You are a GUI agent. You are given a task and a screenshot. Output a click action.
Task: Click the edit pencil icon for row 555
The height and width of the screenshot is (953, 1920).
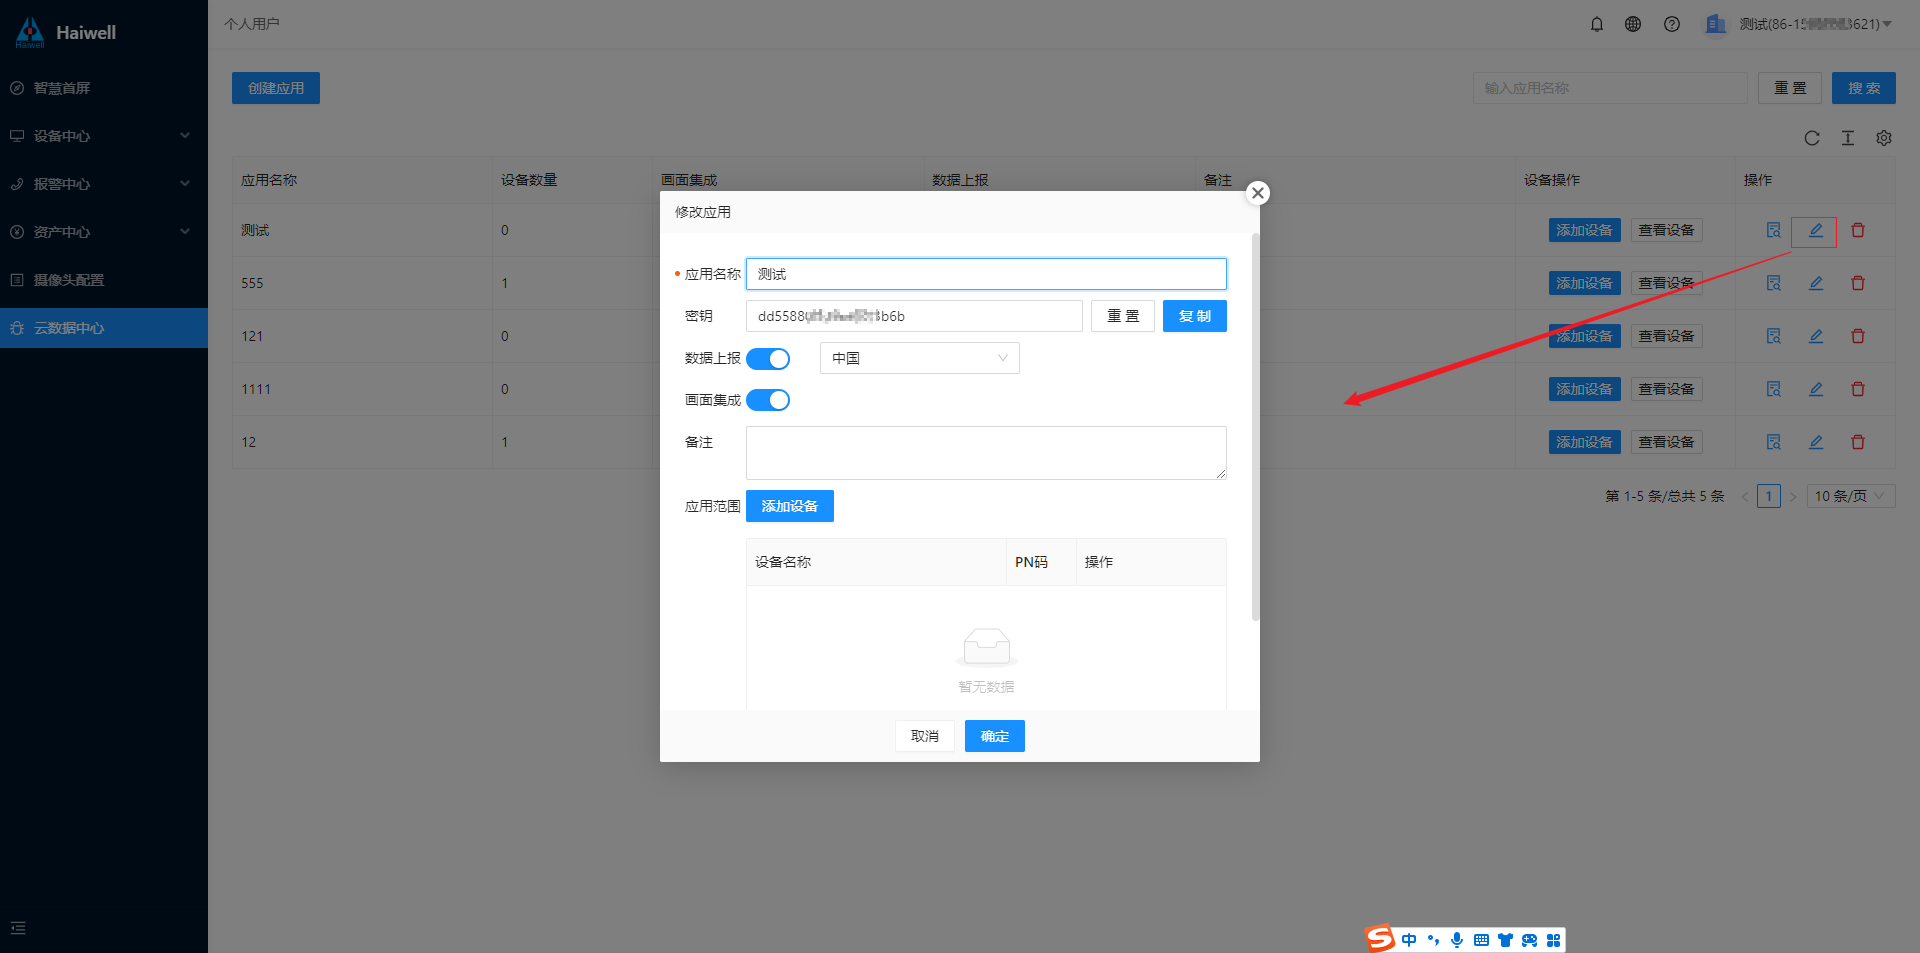coord(1816,283)
